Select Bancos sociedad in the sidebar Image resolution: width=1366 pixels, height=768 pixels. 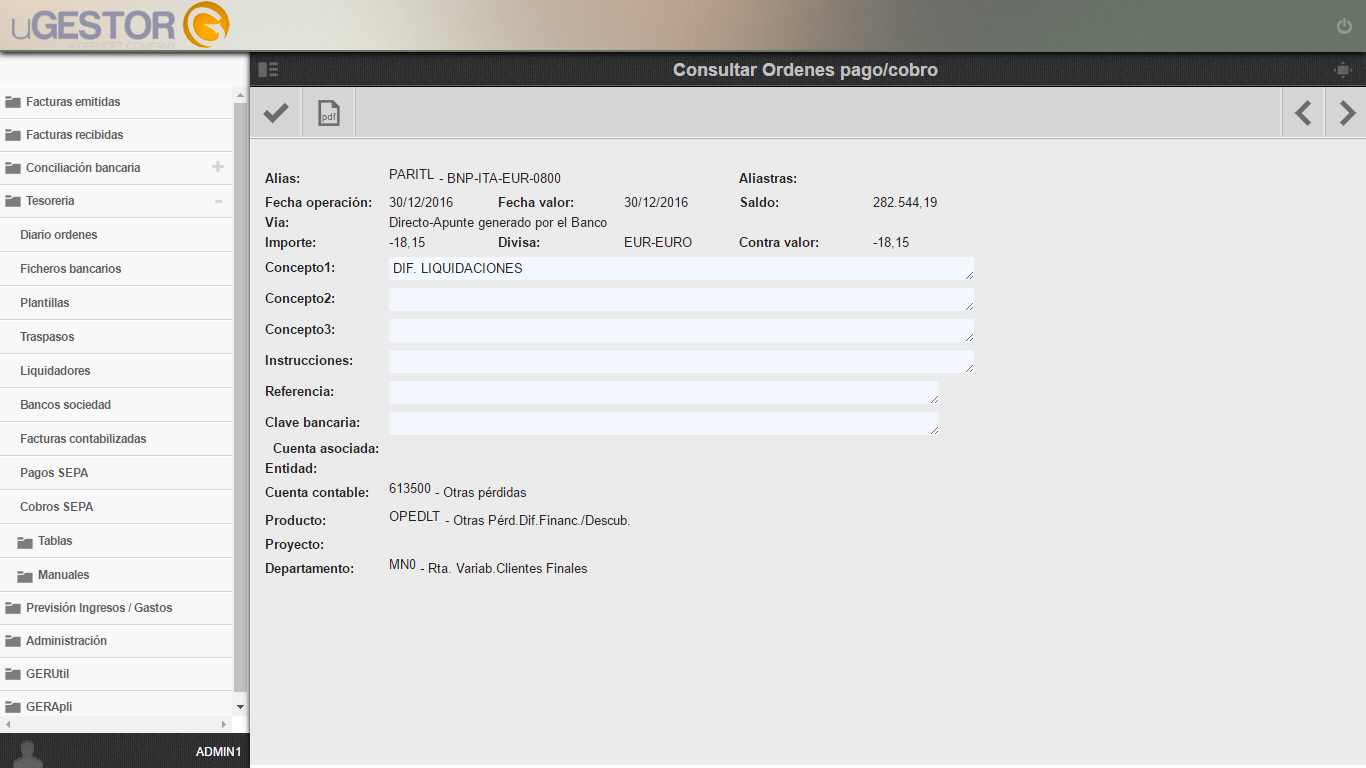[117, 405]
